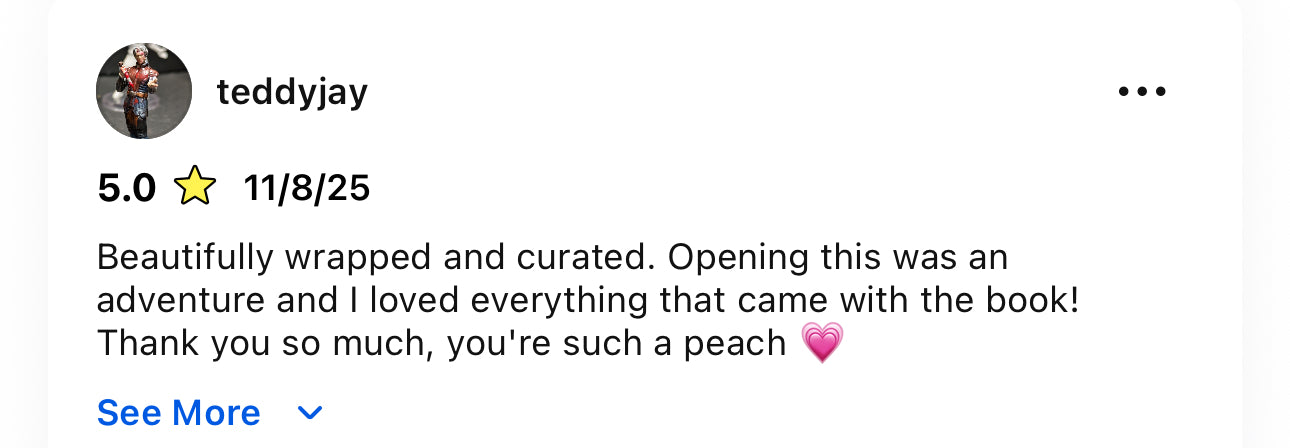
Task: Click the 11/8/25 review date
Action: tap(307, 187)
